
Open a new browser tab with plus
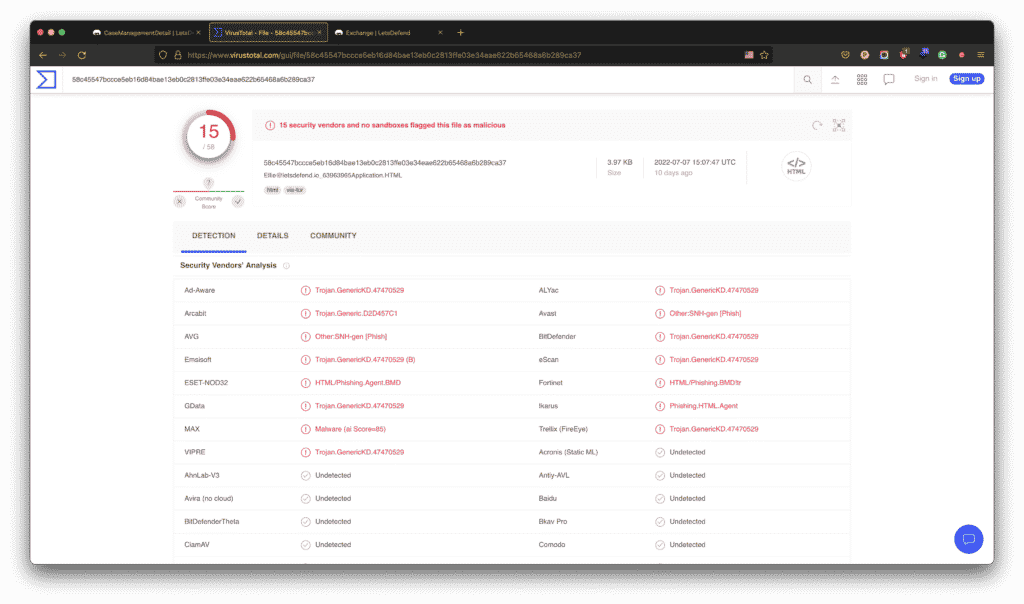pos(460,33)
